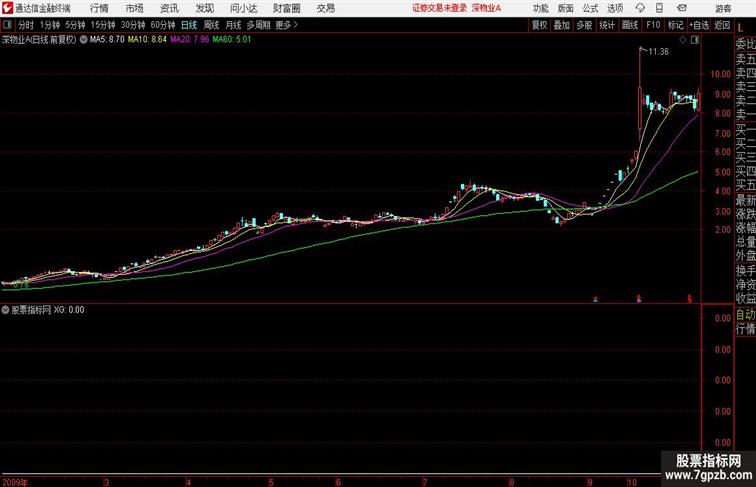
Task: Toggle the left panel icon beside 分时
Action: [x=7, y=25]
